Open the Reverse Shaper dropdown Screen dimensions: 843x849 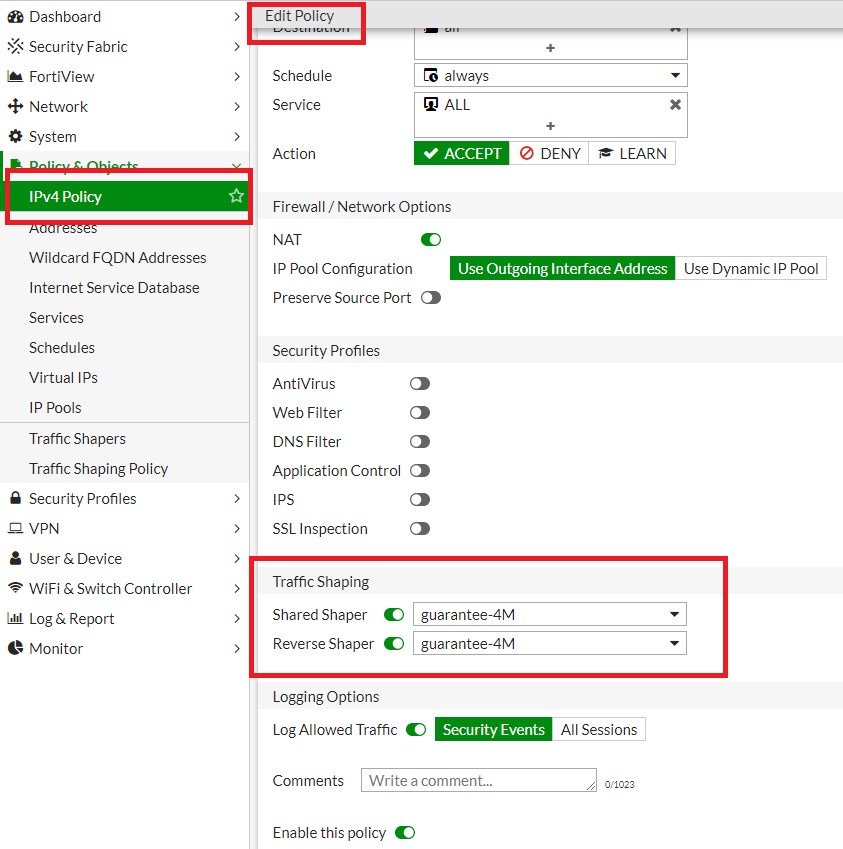point(550,644)
